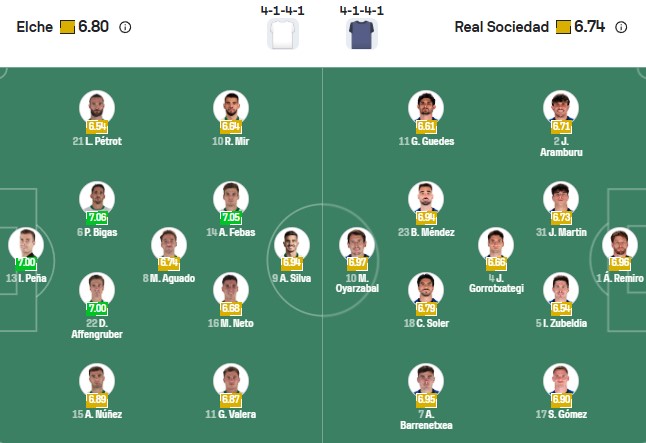Open S. Gómez player photo
646x443 pixels.
tap(561, 381)
